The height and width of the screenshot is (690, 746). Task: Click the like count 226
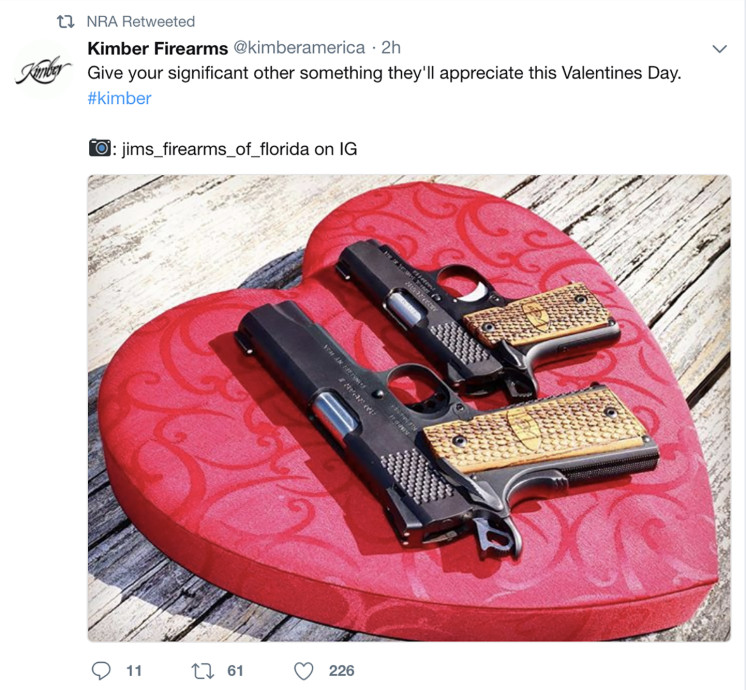click(x=341, y=670)
